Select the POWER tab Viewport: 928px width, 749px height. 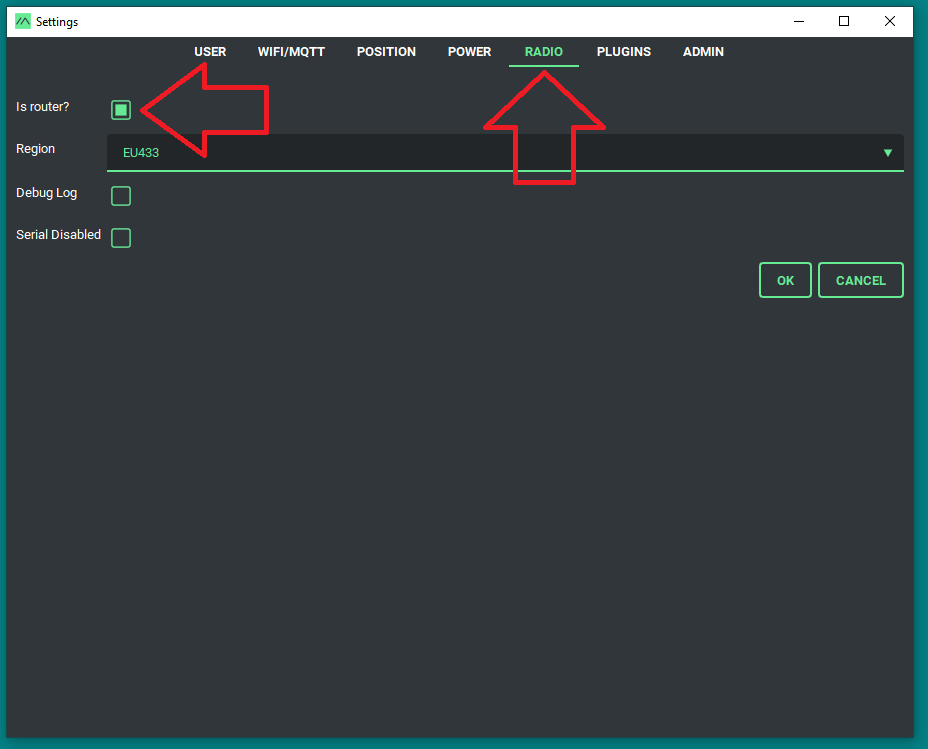[469, 52]
